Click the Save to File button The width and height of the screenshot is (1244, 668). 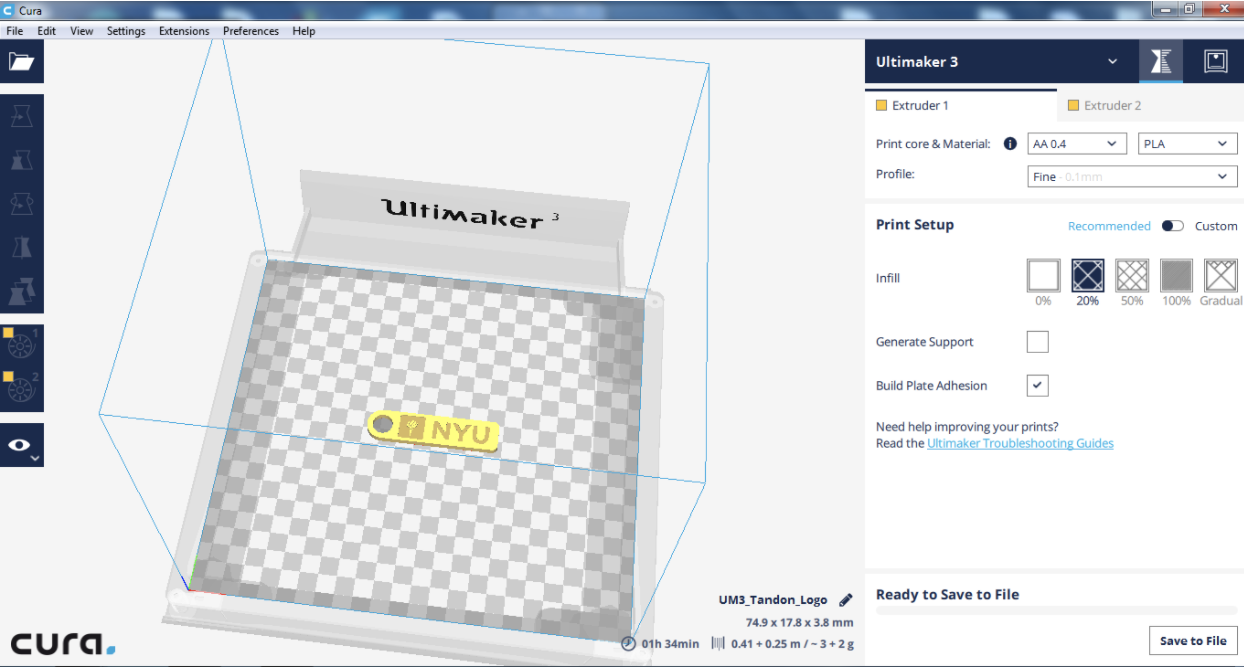[x=1193, y=641]
